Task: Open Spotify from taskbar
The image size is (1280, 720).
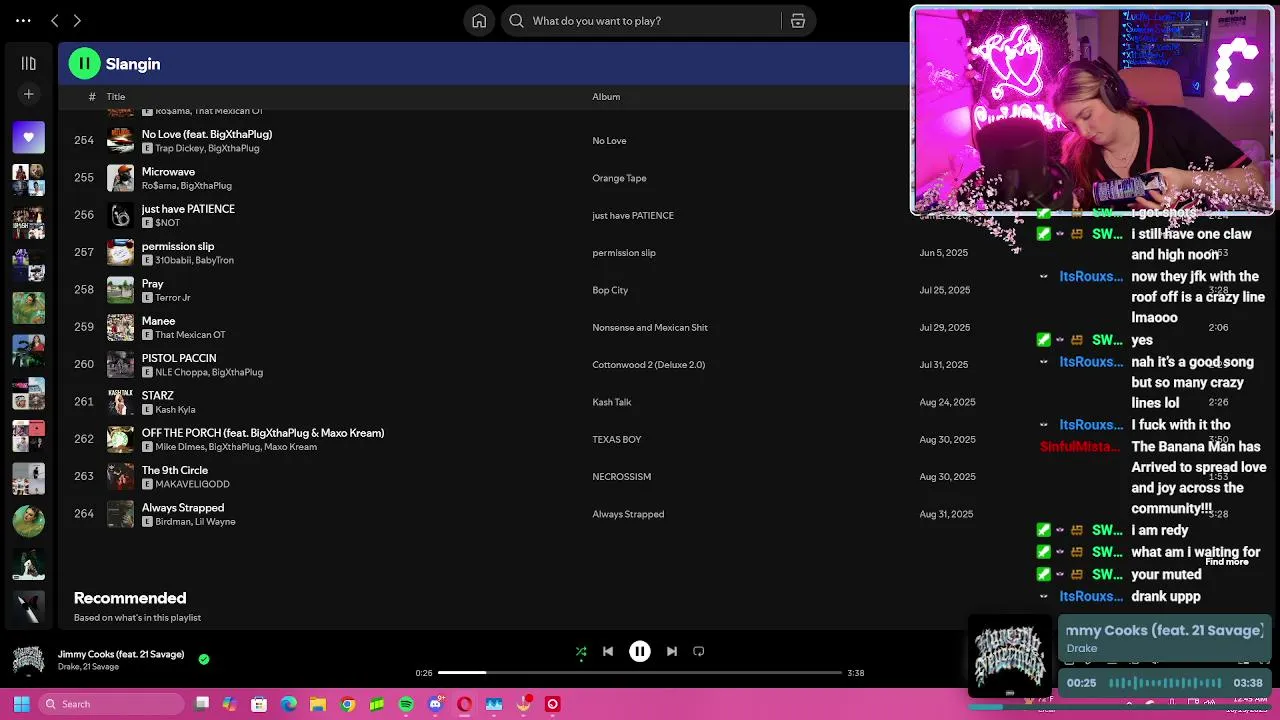Action: pyautogui.click(x=406, y=704)
